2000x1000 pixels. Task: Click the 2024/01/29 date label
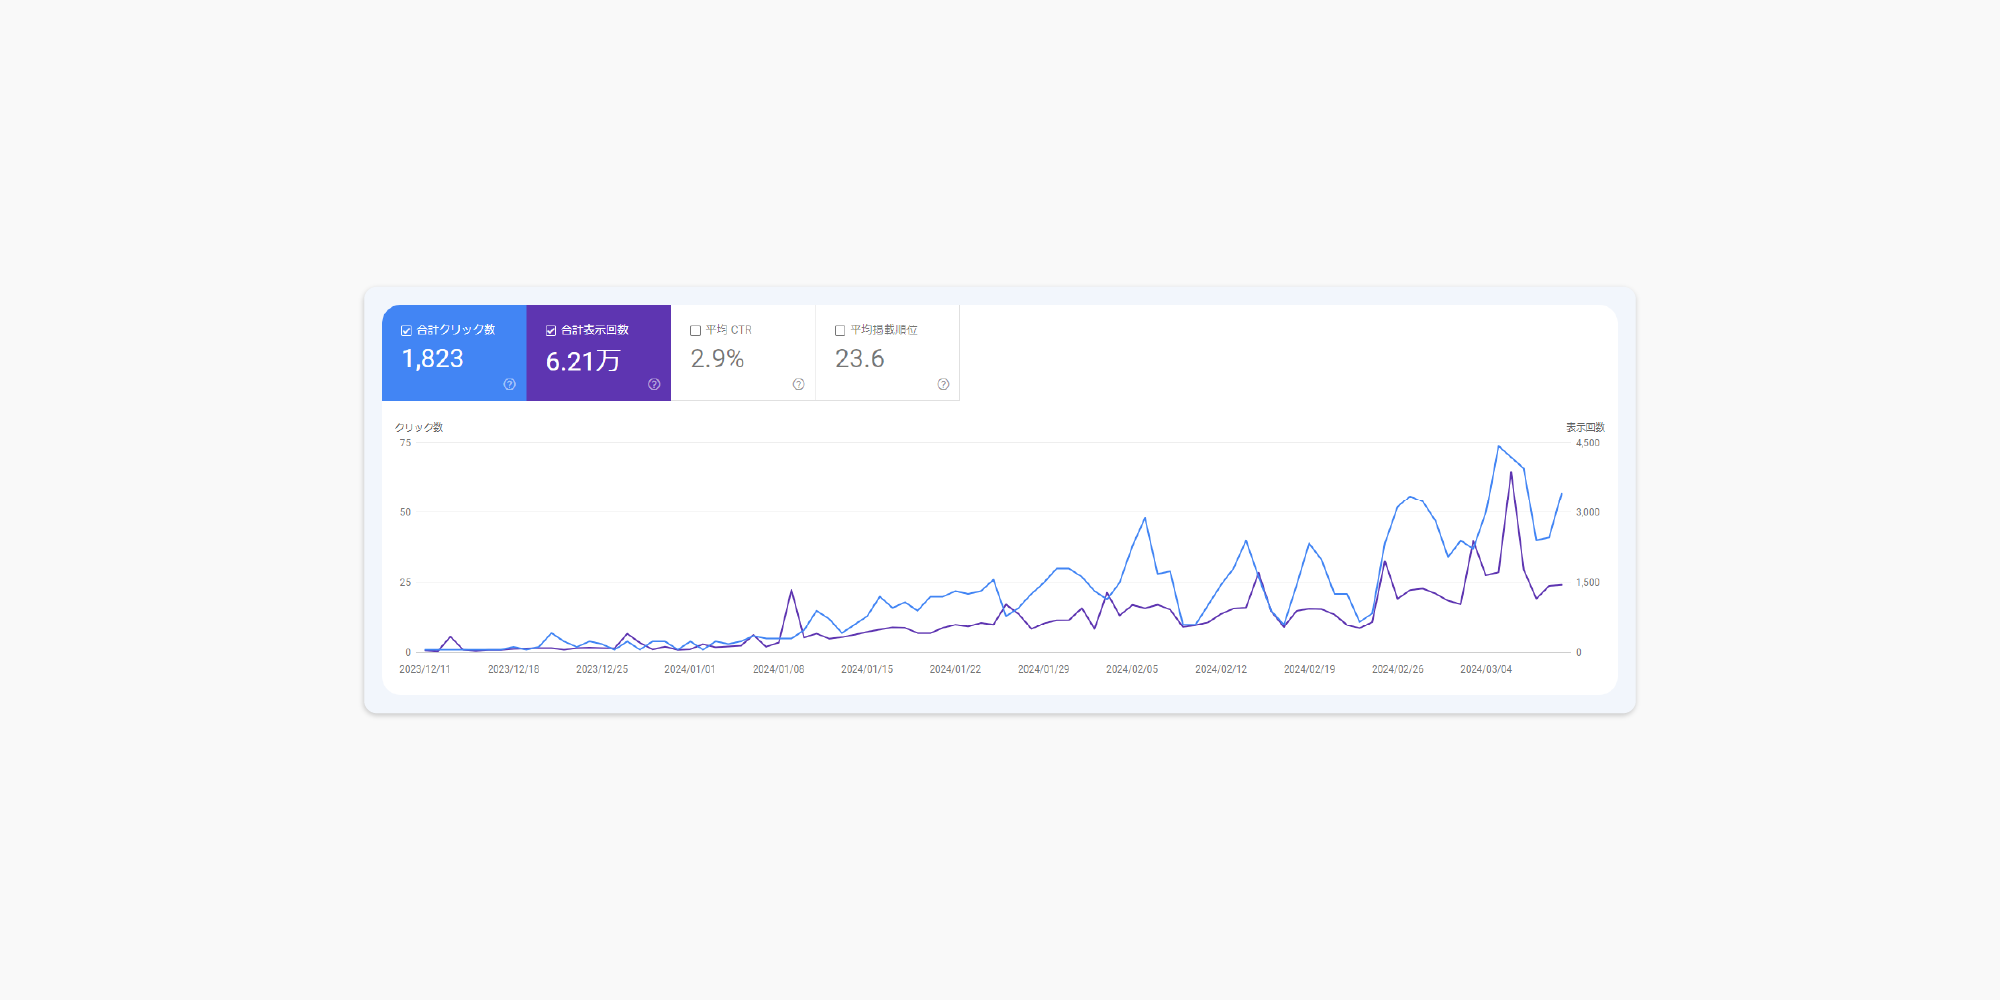[1044, 669]
